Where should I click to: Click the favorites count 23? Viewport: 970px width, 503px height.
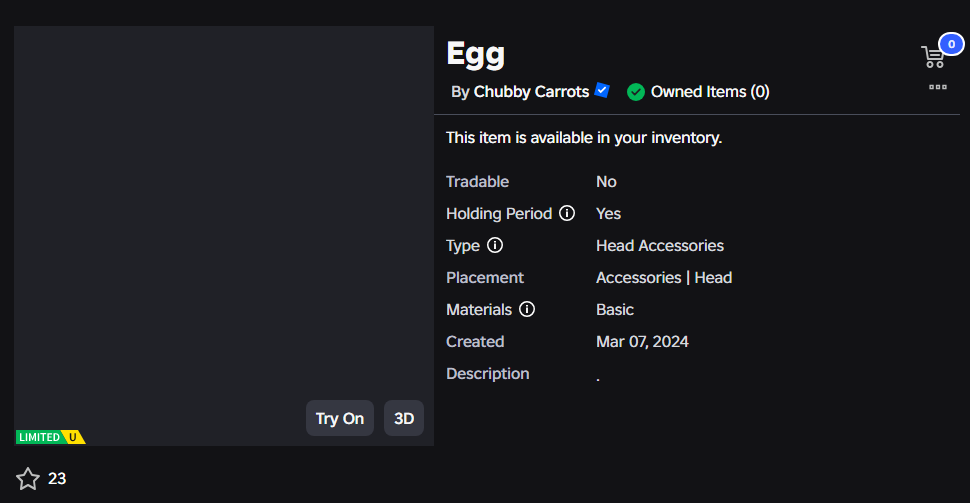click(57, 479)
